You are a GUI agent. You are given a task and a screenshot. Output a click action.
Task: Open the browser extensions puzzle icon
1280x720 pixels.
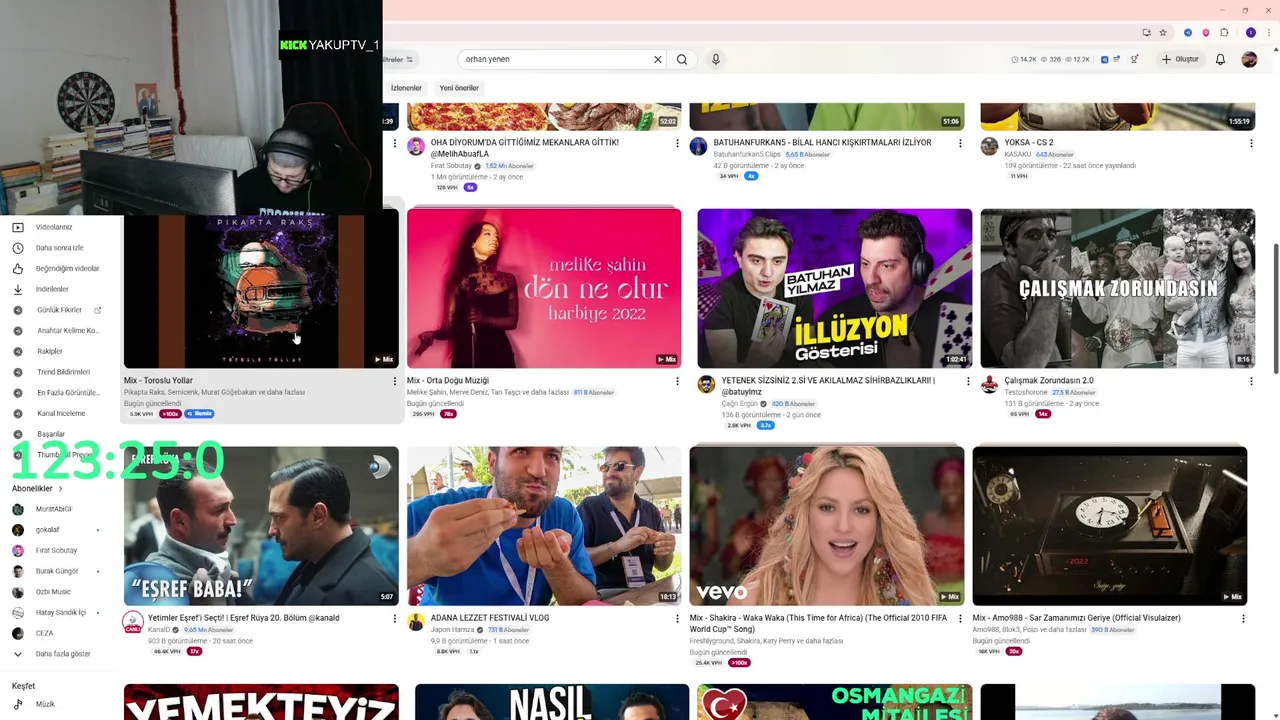[1224, 32]
